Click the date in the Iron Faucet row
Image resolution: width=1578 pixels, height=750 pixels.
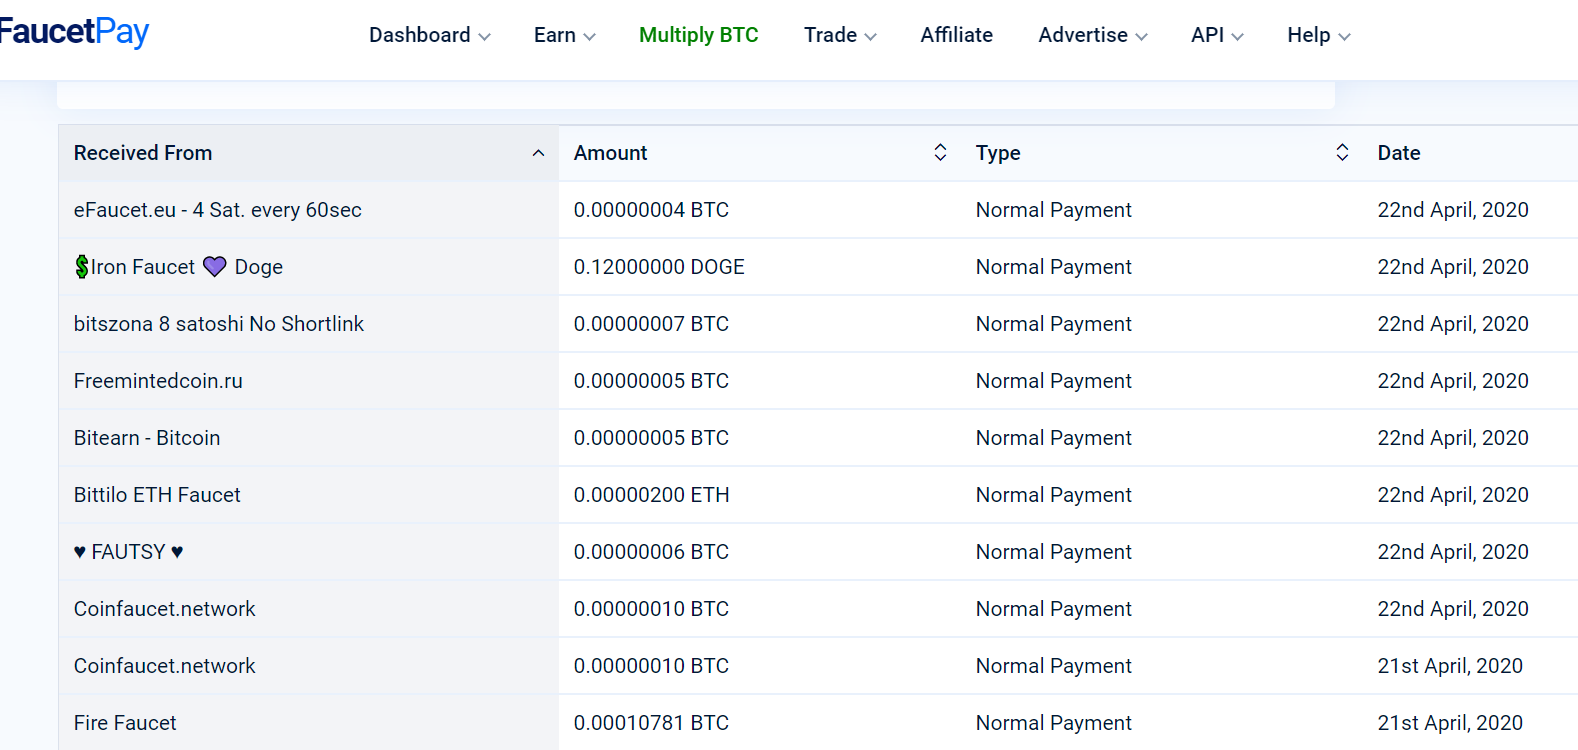tap(1453, 267)
